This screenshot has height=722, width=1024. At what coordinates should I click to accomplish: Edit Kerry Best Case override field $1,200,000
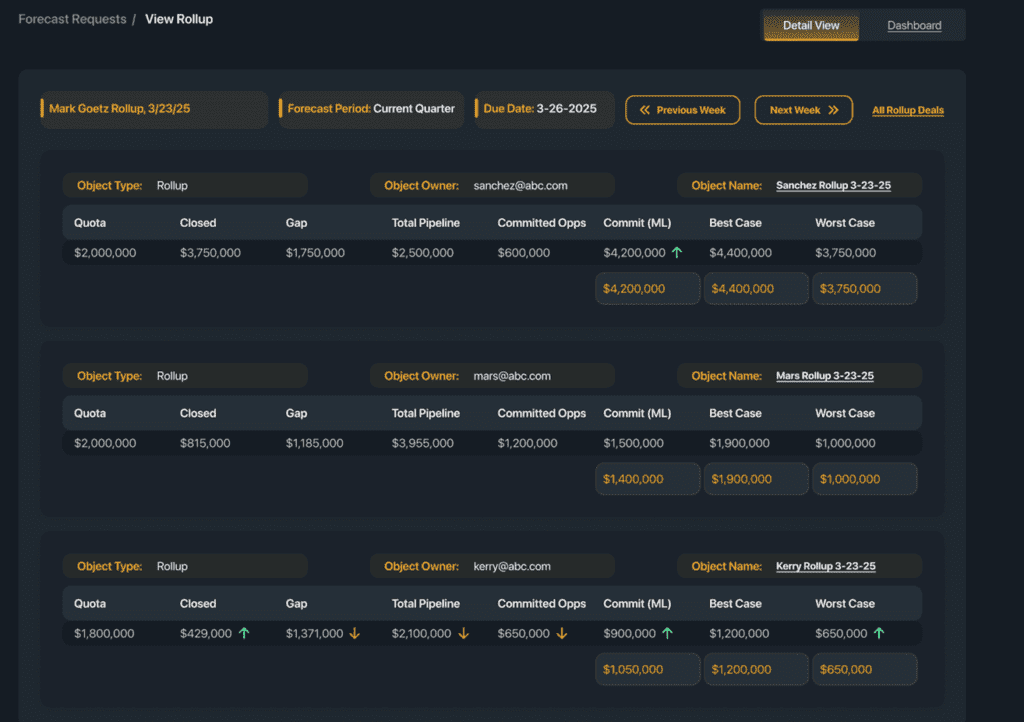tap(756, 669)
